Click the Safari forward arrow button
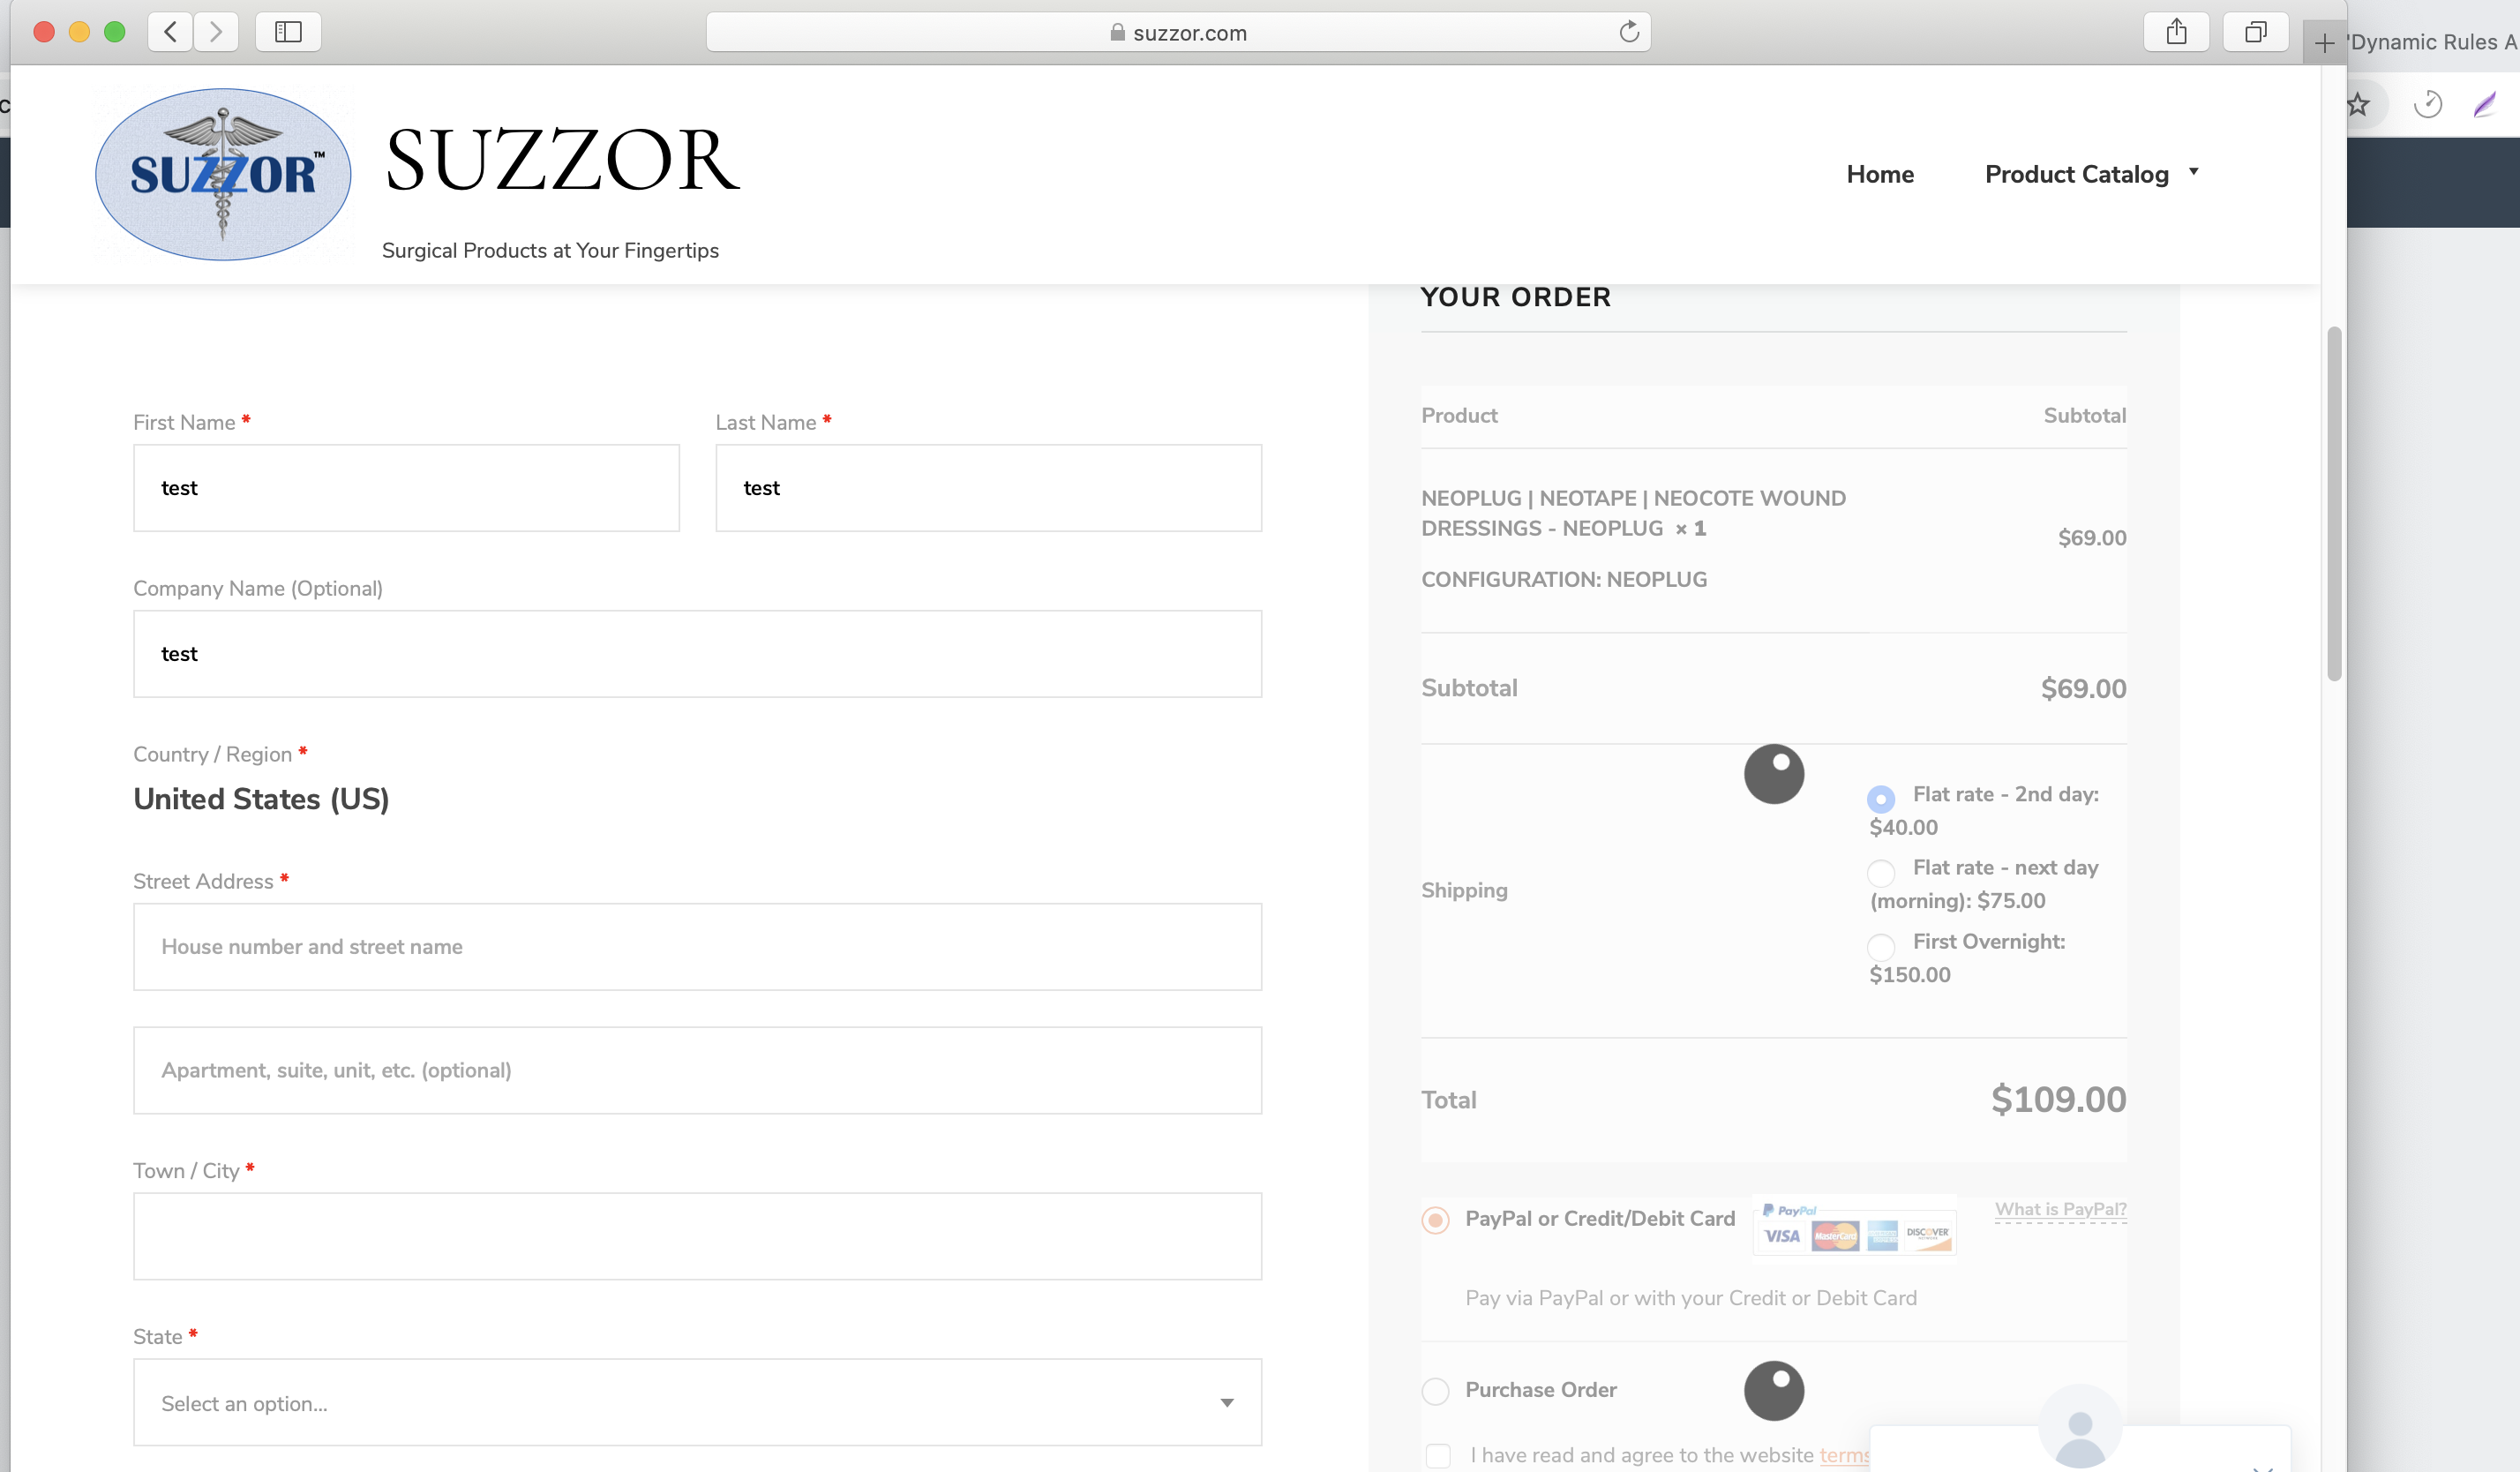 click(x=216, y=32)
